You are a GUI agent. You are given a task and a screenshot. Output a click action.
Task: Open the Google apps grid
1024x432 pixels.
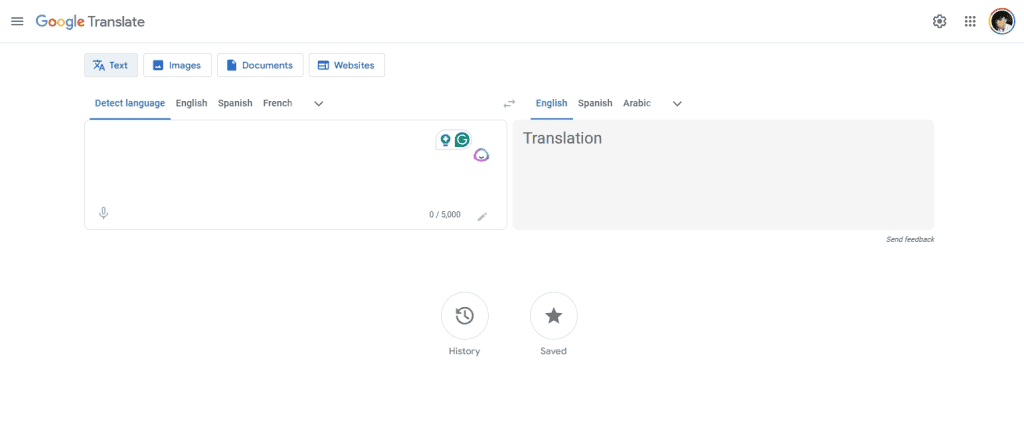click(970, 22)
